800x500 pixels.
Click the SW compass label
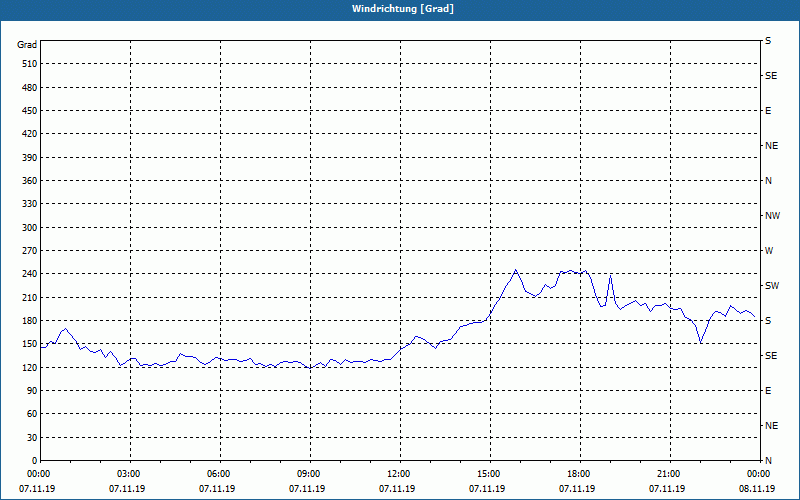point(772,286)
